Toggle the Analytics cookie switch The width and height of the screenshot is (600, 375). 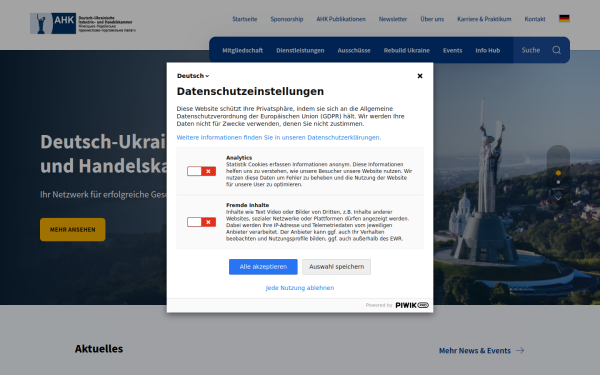(x=201, y=171)
